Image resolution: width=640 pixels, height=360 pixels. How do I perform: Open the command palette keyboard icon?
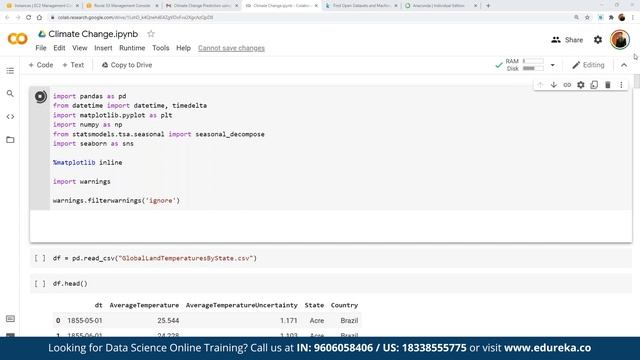click(10, 319)
